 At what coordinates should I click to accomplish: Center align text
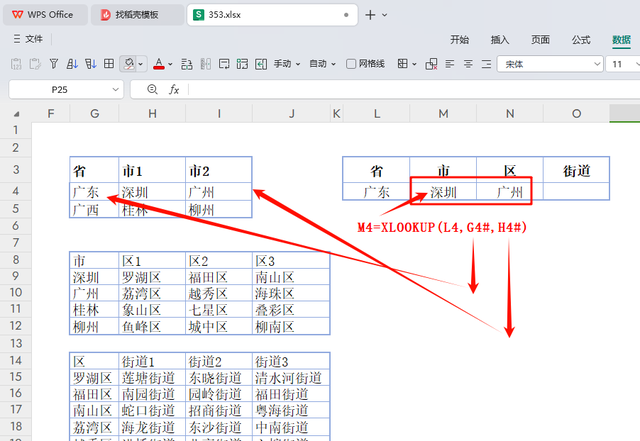pos(468,64)
